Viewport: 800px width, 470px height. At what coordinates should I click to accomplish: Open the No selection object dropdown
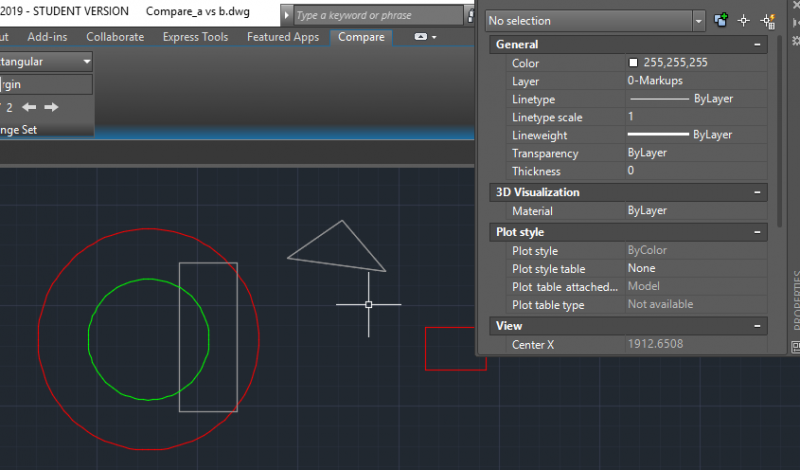(698, 20)
